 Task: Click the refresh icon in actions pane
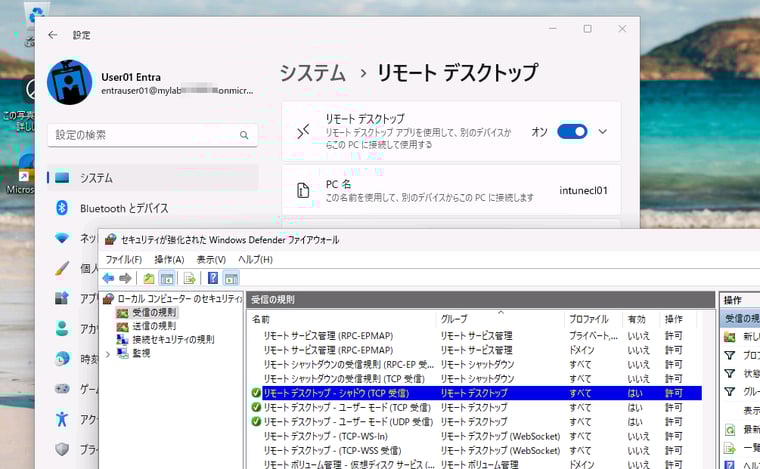coord(730,429)
